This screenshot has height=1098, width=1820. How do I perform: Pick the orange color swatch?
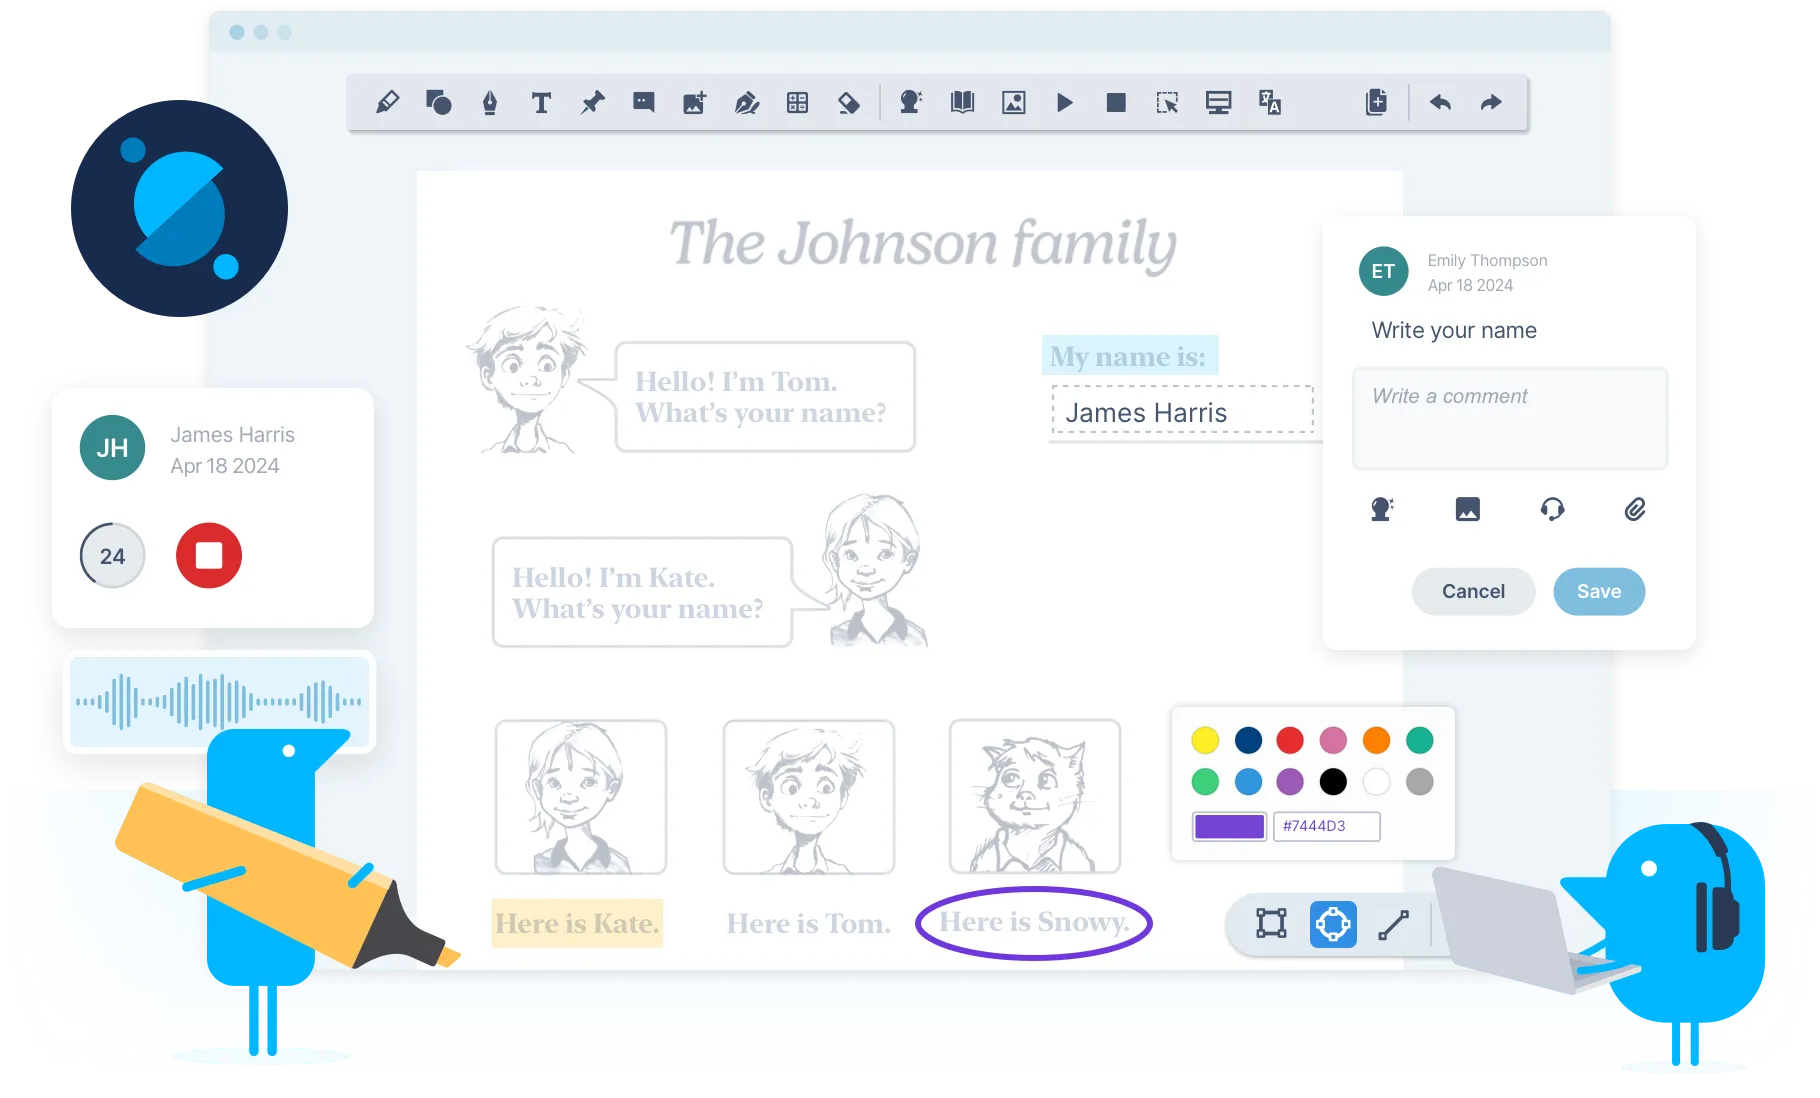pyautogui.click(x=1376, y=740)
